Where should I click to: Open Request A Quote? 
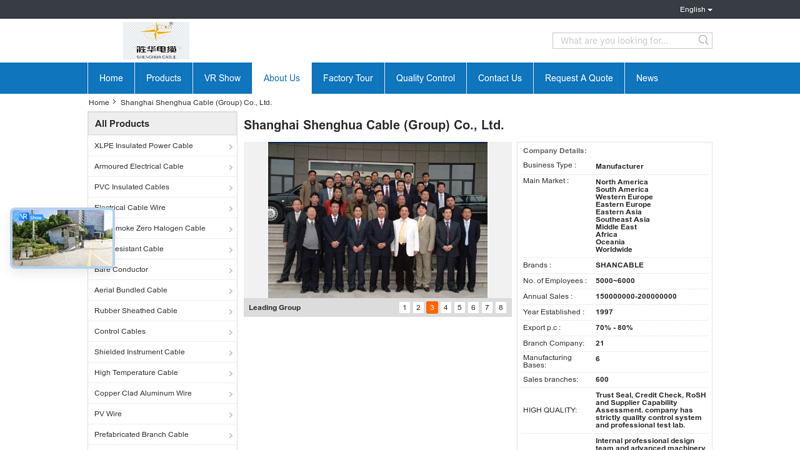point(579,78)
